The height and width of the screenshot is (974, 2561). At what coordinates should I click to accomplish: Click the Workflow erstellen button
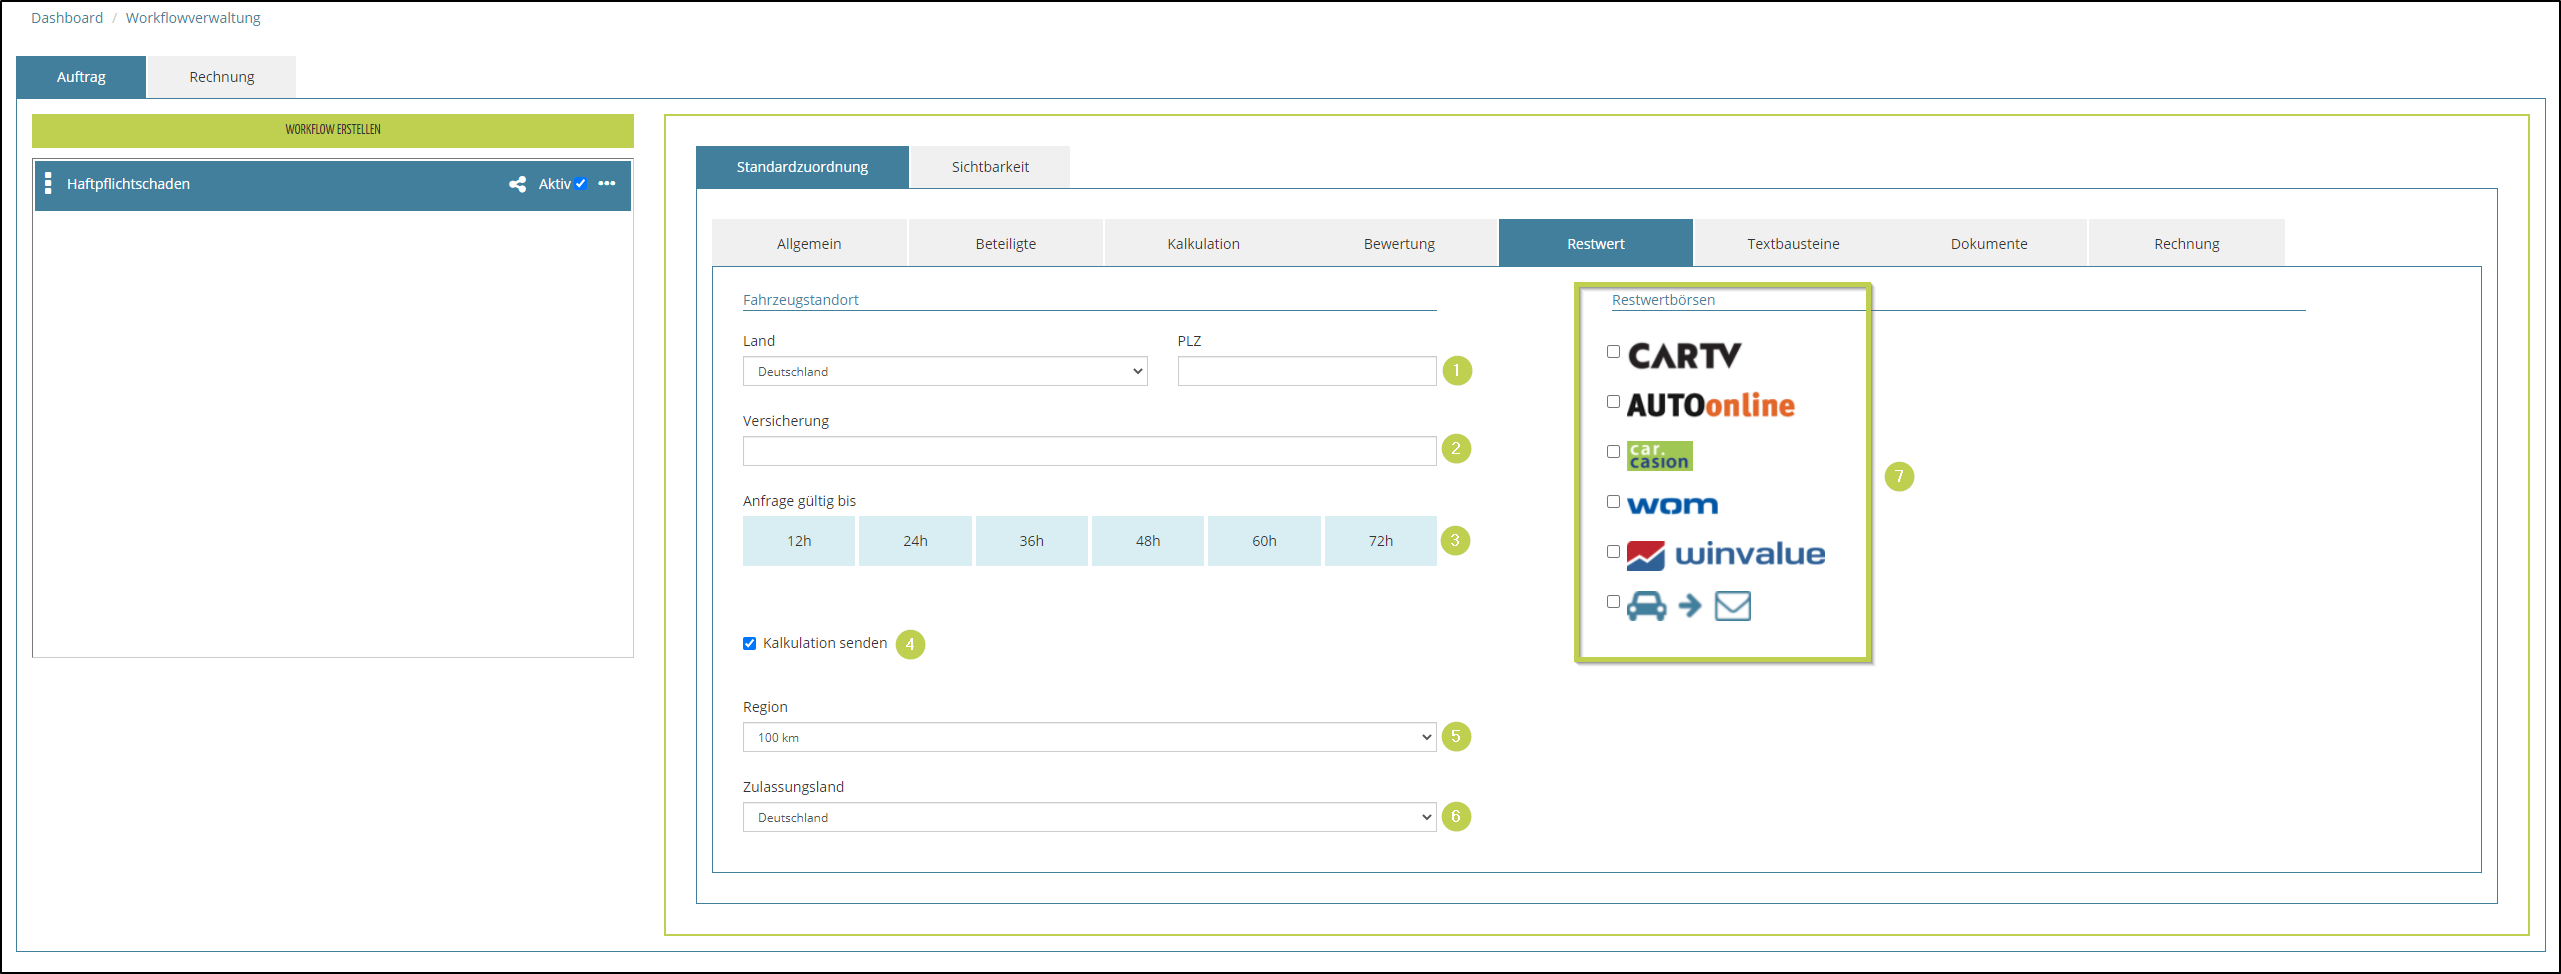(x=332, y=130)
